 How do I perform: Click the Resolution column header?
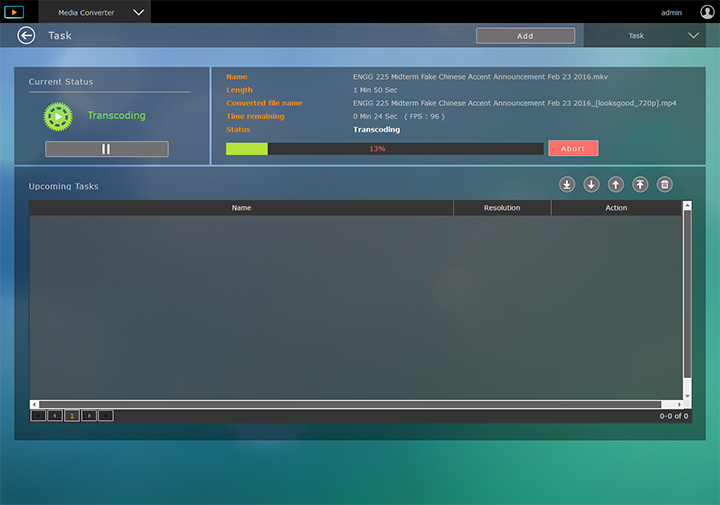pyautogui.click(x=502, y=208)
